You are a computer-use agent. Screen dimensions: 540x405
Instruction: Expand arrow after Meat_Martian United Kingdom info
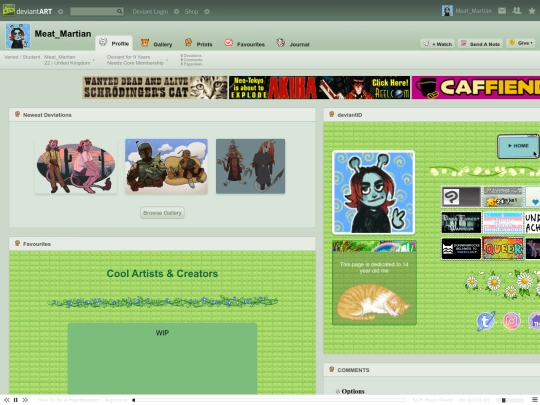94,60
